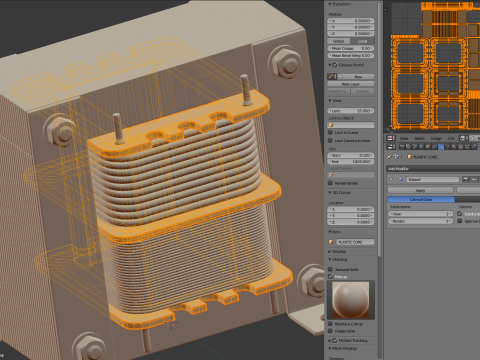Image resolution: width=480 pixels, height=360 pixels.
Task: Enable the Optimal Display checkbox
Action: point(460,221)
